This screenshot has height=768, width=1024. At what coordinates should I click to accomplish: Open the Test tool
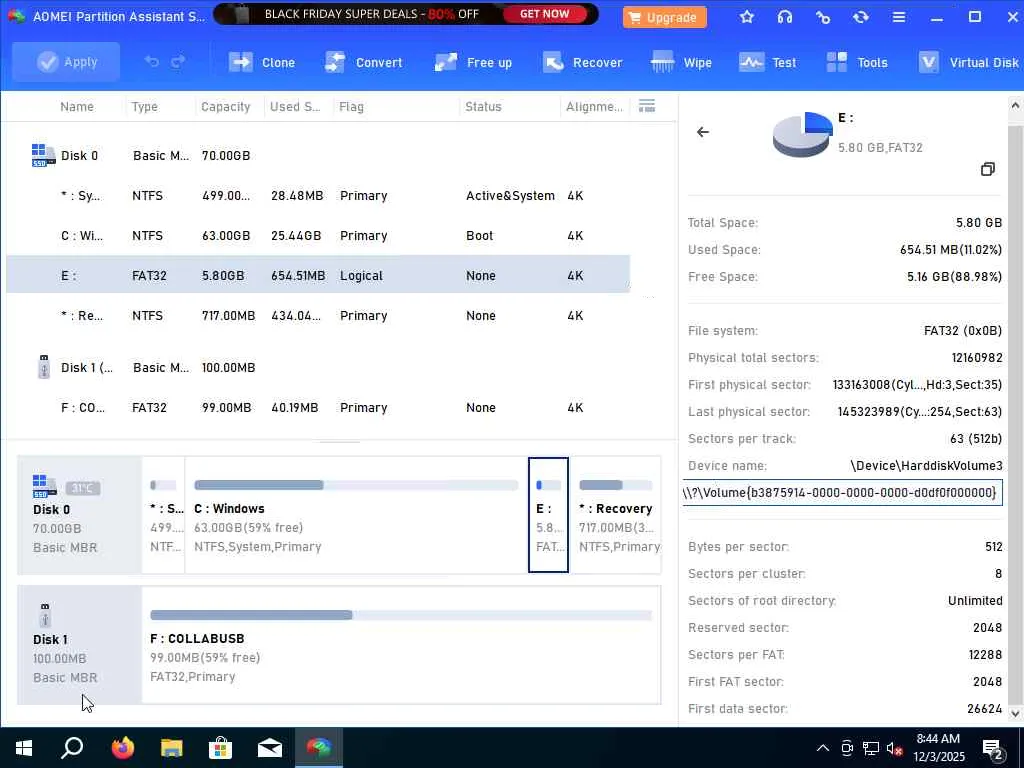(x=767, y=63)
